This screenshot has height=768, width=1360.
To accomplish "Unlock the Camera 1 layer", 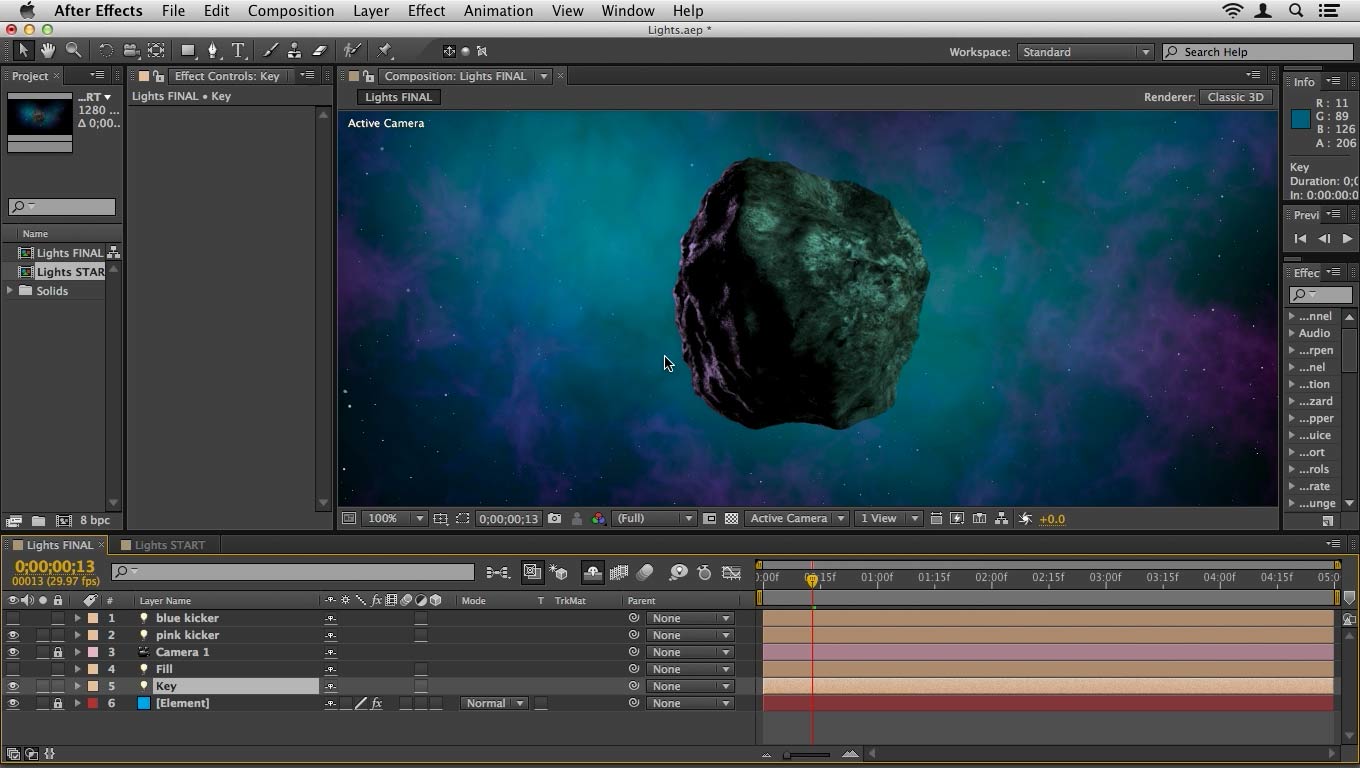I will coord(58,652).
